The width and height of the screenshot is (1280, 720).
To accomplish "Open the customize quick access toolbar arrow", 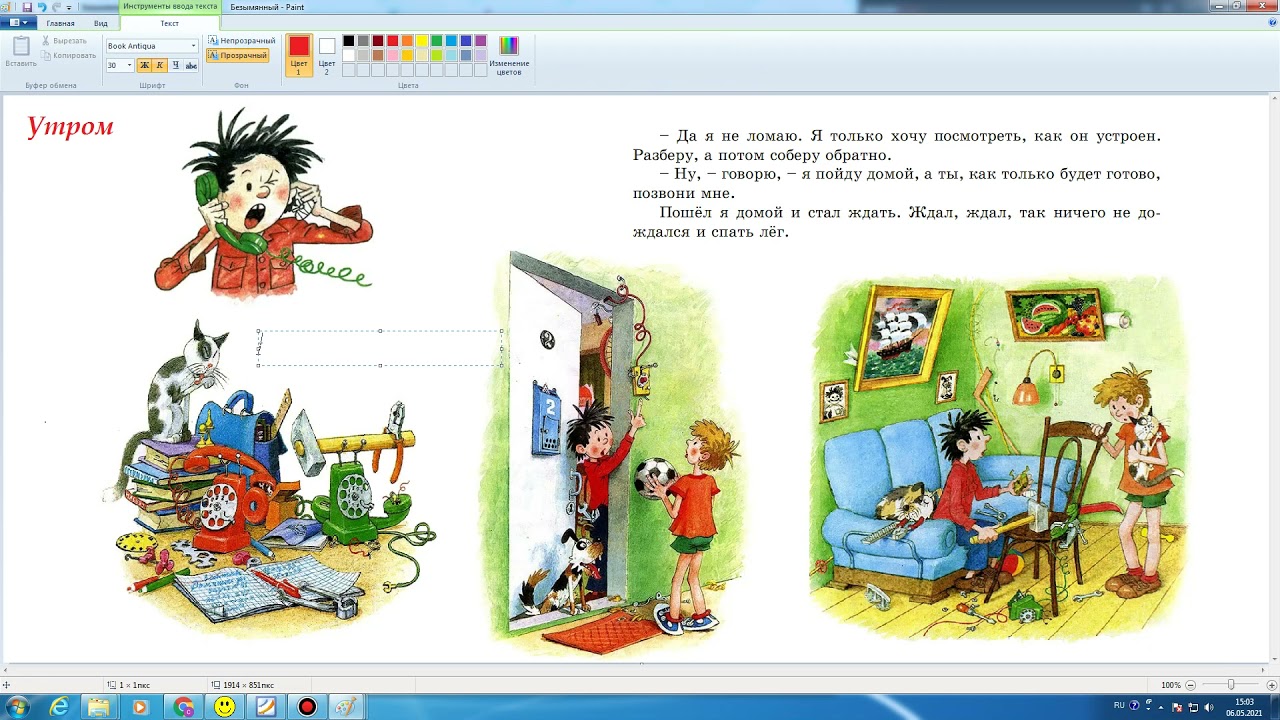I will (x=69, y=8).
